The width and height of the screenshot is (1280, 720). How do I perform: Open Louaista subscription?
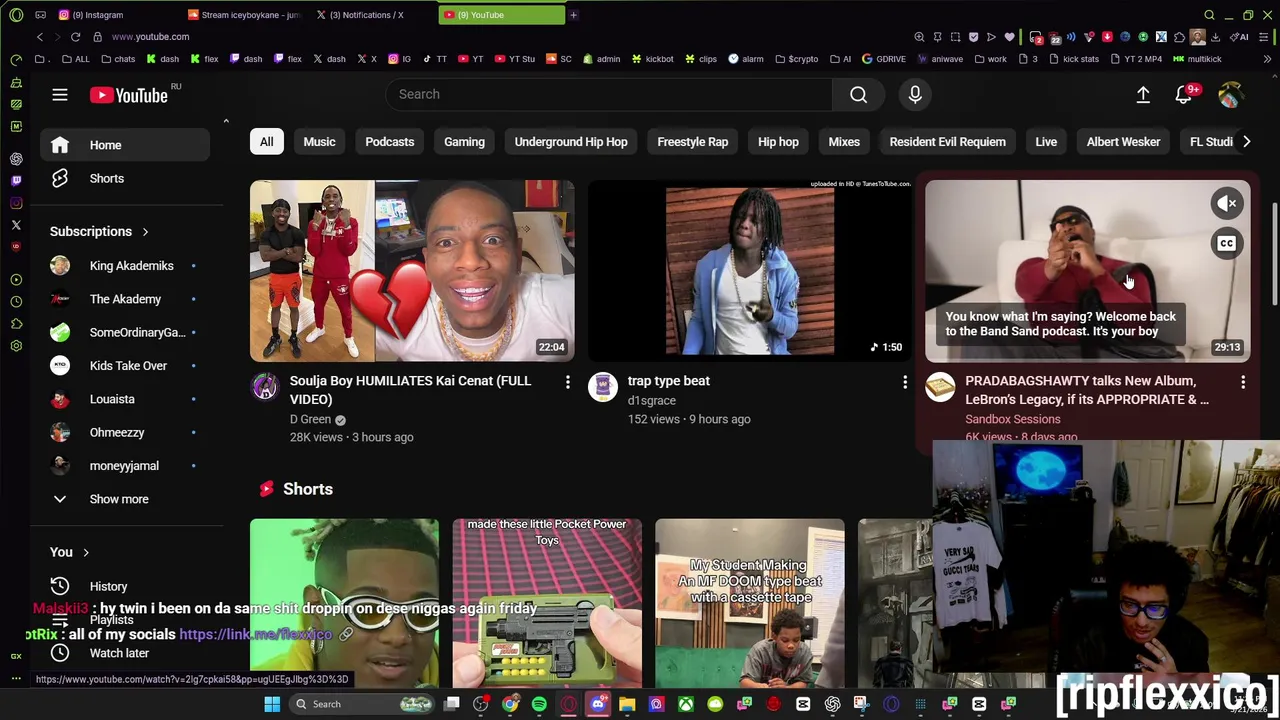tap(125, 399)
